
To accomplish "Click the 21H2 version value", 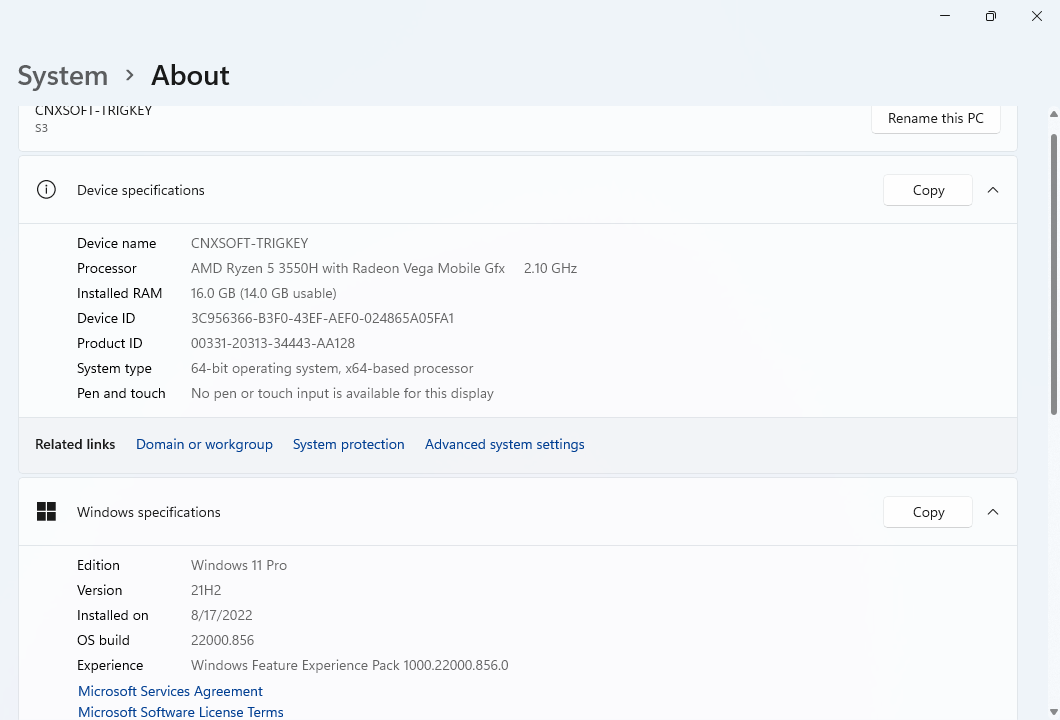I will (206, 590).
